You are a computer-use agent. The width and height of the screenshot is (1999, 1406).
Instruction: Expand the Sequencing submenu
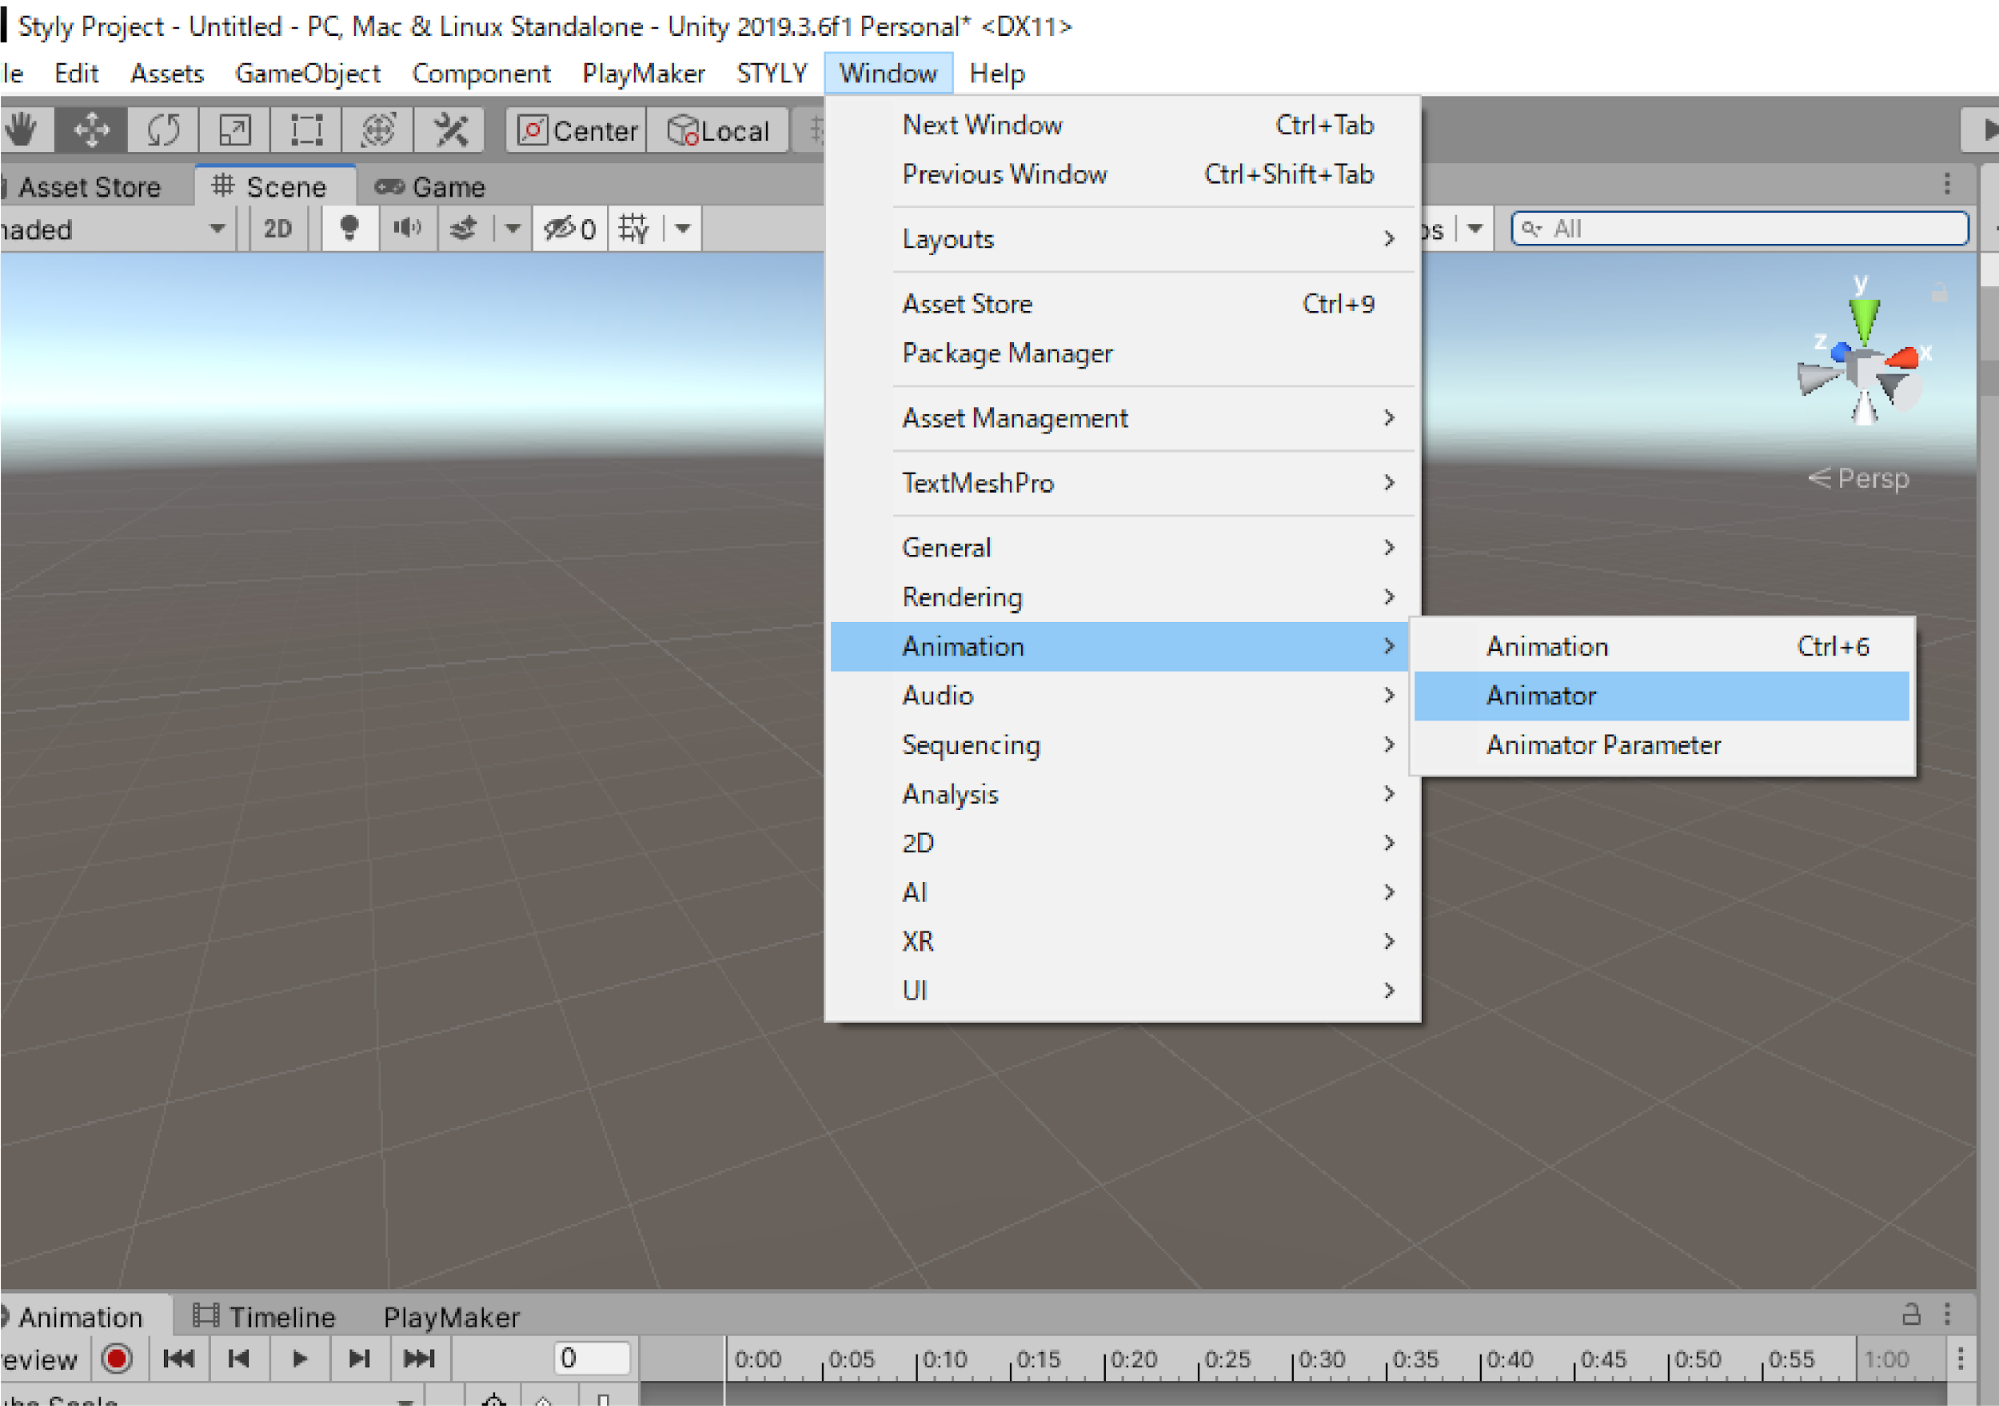1123,745
